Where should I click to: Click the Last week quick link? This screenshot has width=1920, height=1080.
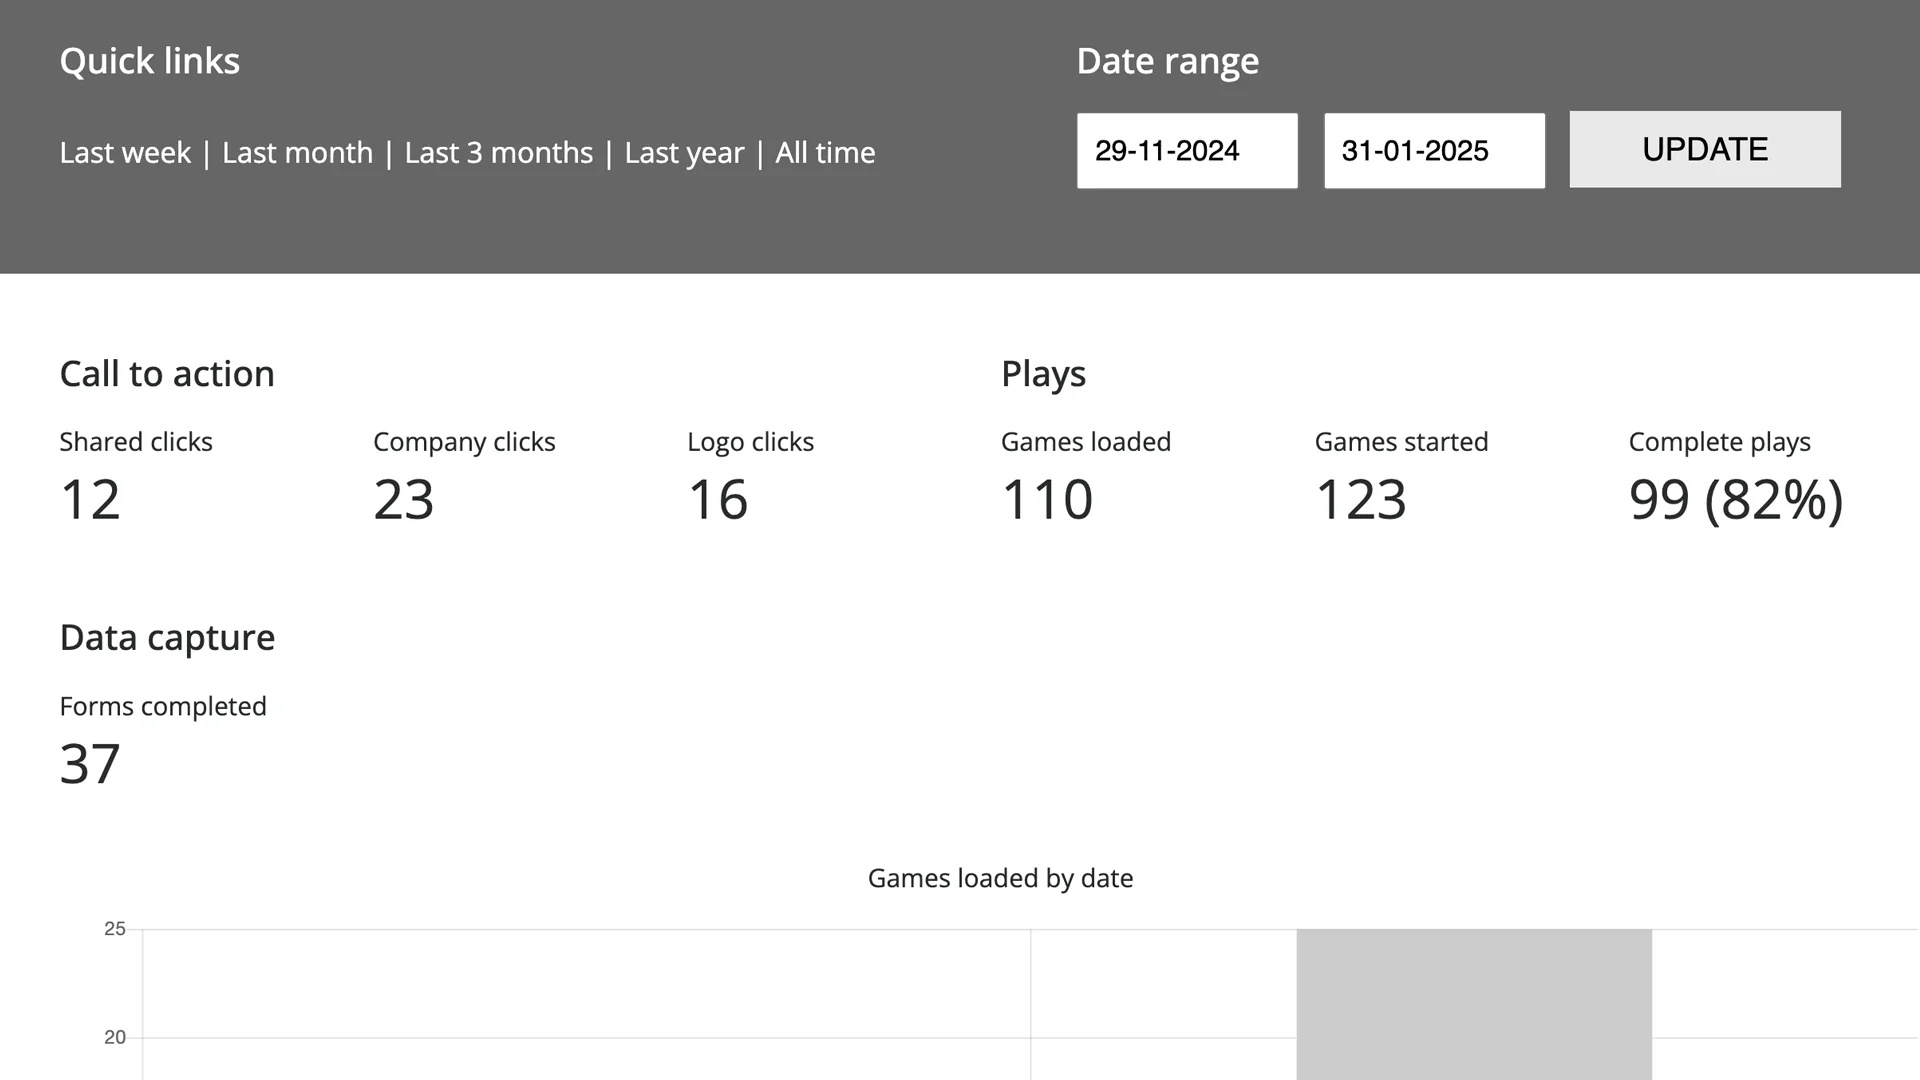(x=125, y=153)
